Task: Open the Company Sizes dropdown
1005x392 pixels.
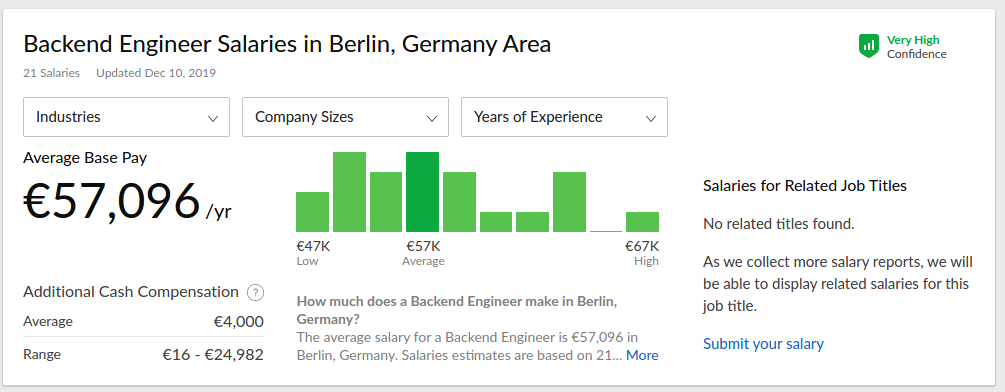Action: pos(345,117)
